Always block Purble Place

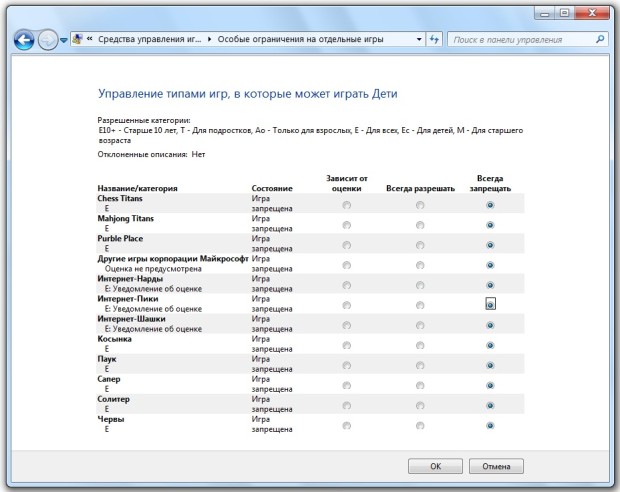[490, 245]
